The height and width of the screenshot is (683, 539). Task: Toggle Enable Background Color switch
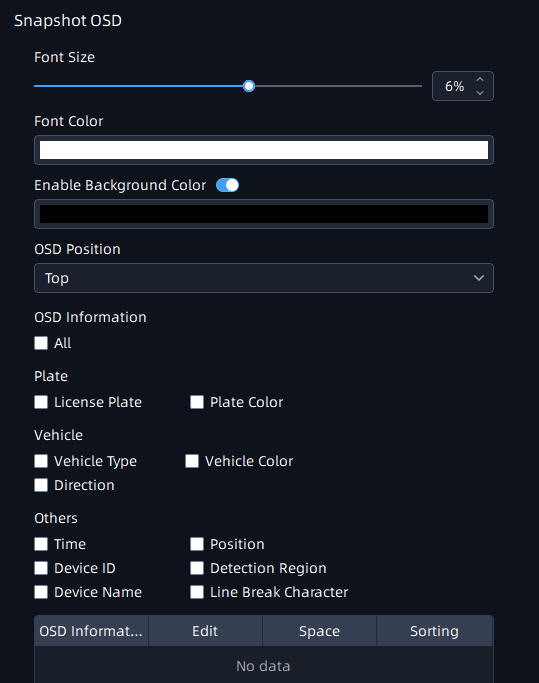tap(227, 185)
